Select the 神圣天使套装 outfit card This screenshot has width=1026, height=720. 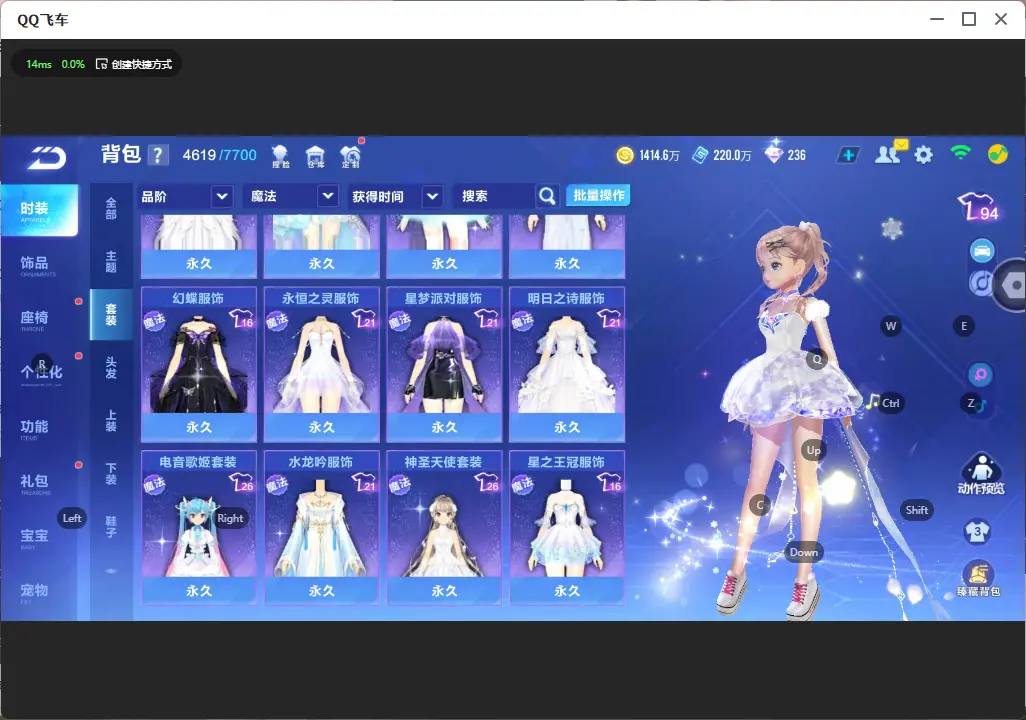(x=444, y=528)
